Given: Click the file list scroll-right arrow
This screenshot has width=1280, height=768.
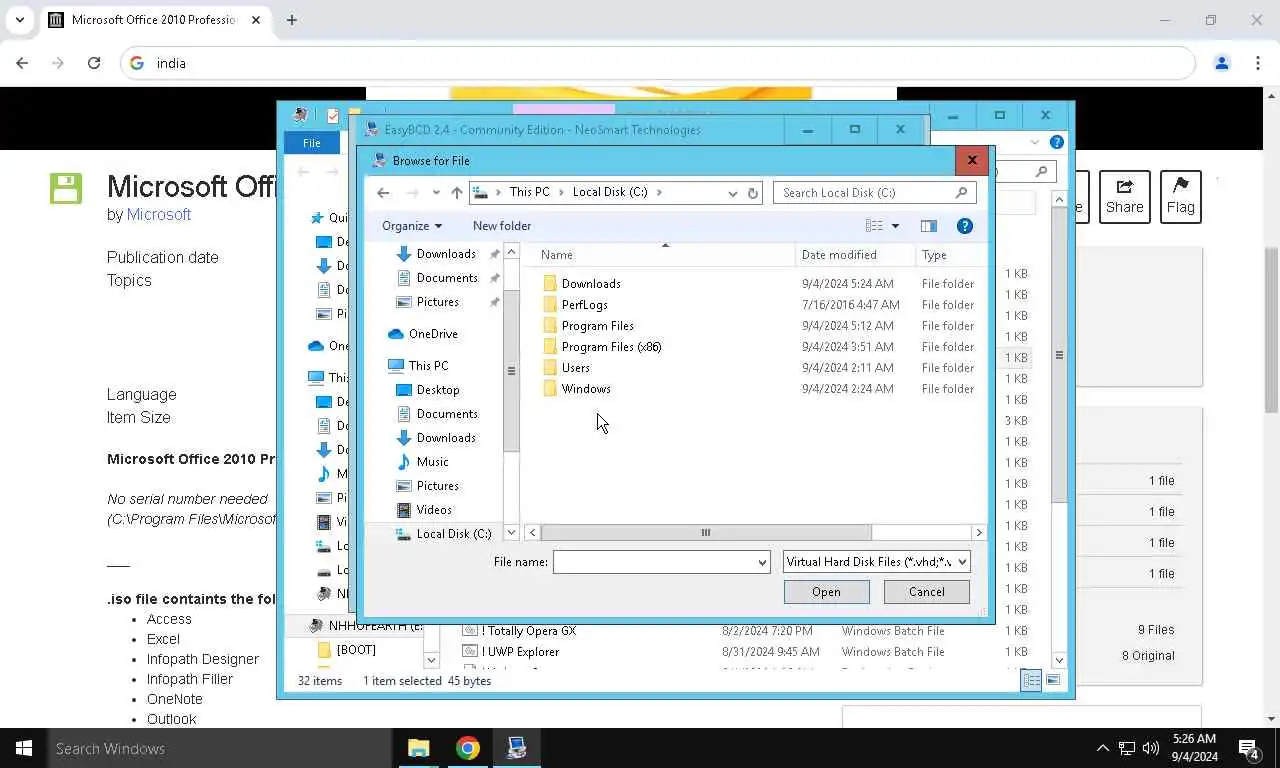Looking at the screenshot, I should 979,533.
